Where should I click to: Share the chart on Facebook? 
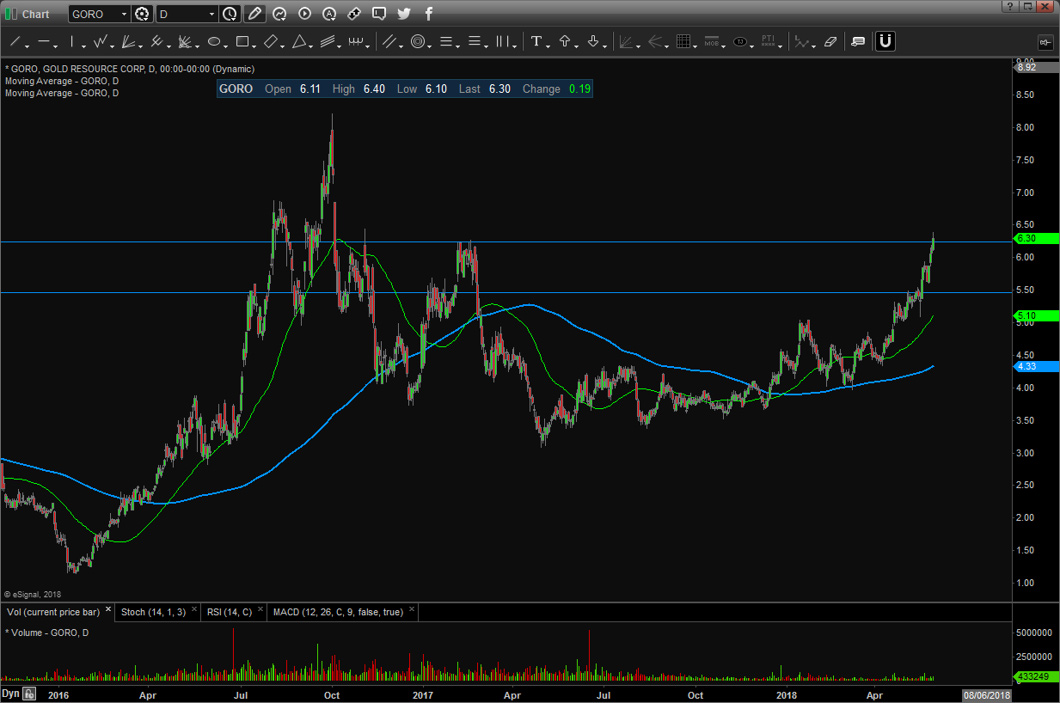click(429, 14)
